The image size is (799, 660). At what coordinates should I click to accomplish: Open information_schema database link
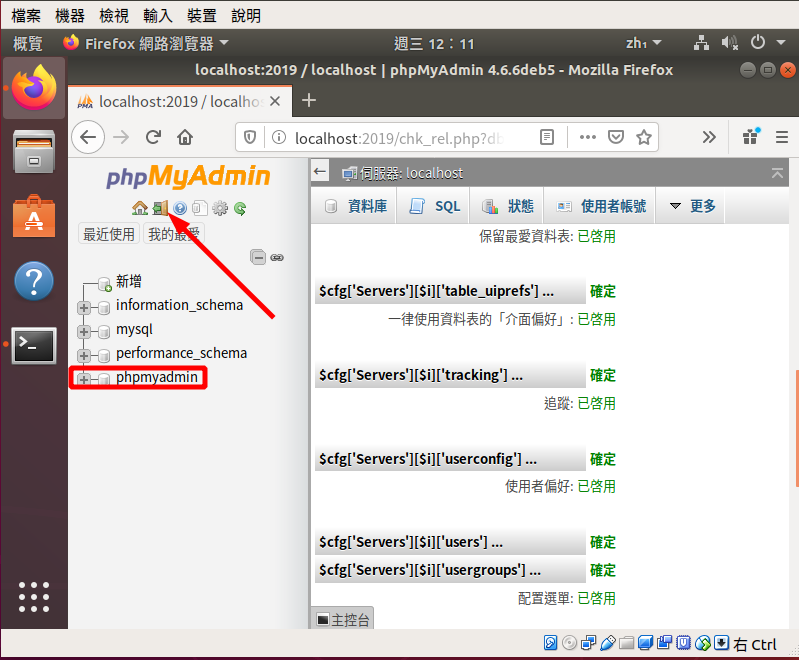click(179, 305)
